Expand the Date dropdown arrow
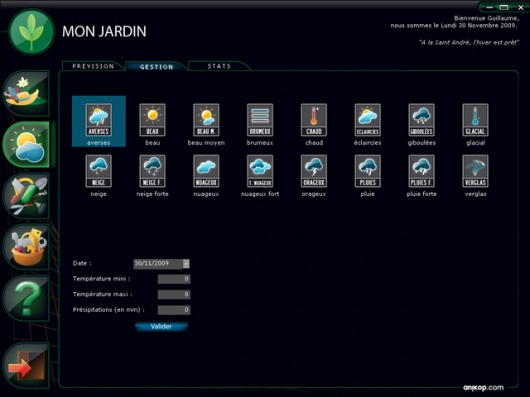The height and width of the screenshot is (397, 530). 186,264
